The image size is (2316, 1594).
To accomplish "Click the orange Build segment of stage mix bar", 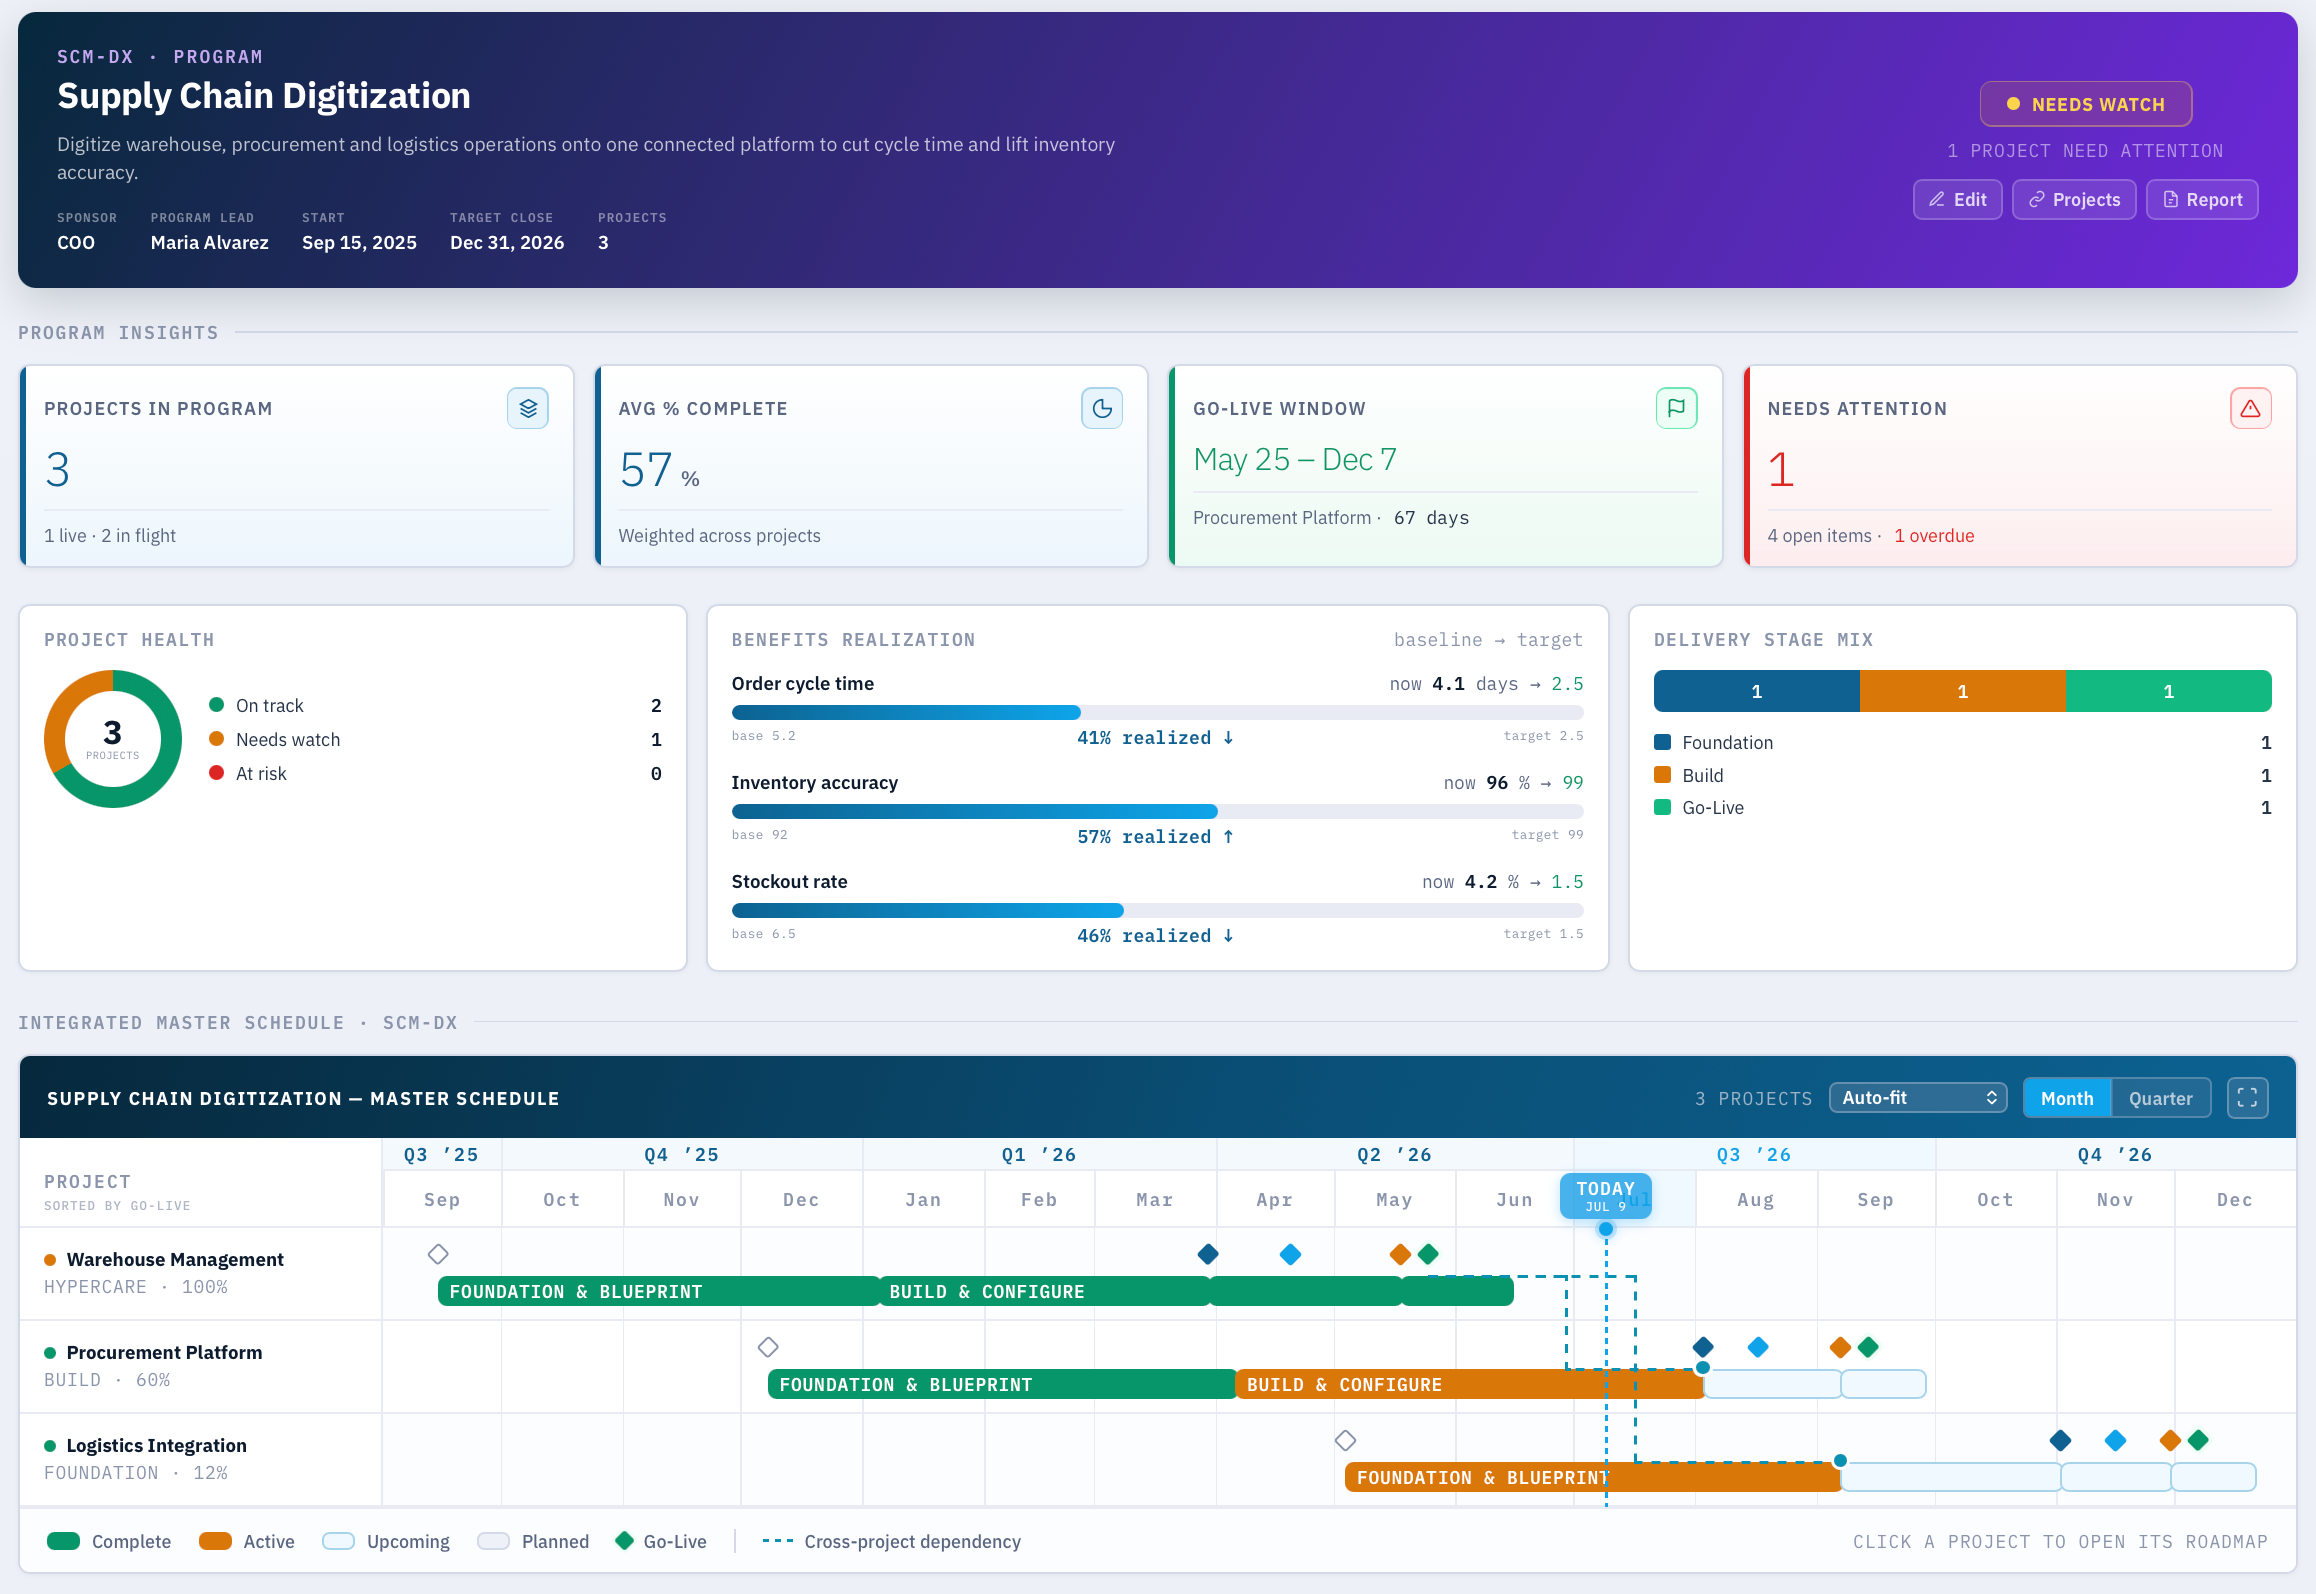I will (x=1962, y=691).
